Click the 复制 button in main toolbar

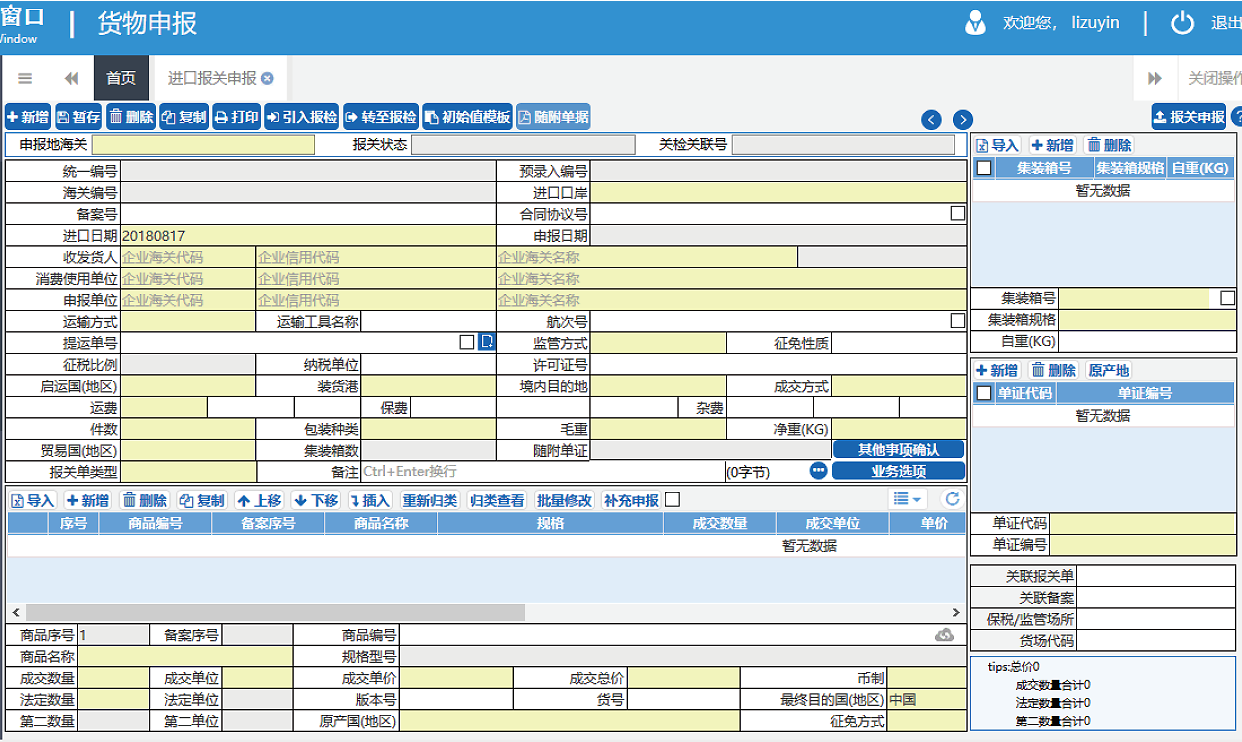184,117
